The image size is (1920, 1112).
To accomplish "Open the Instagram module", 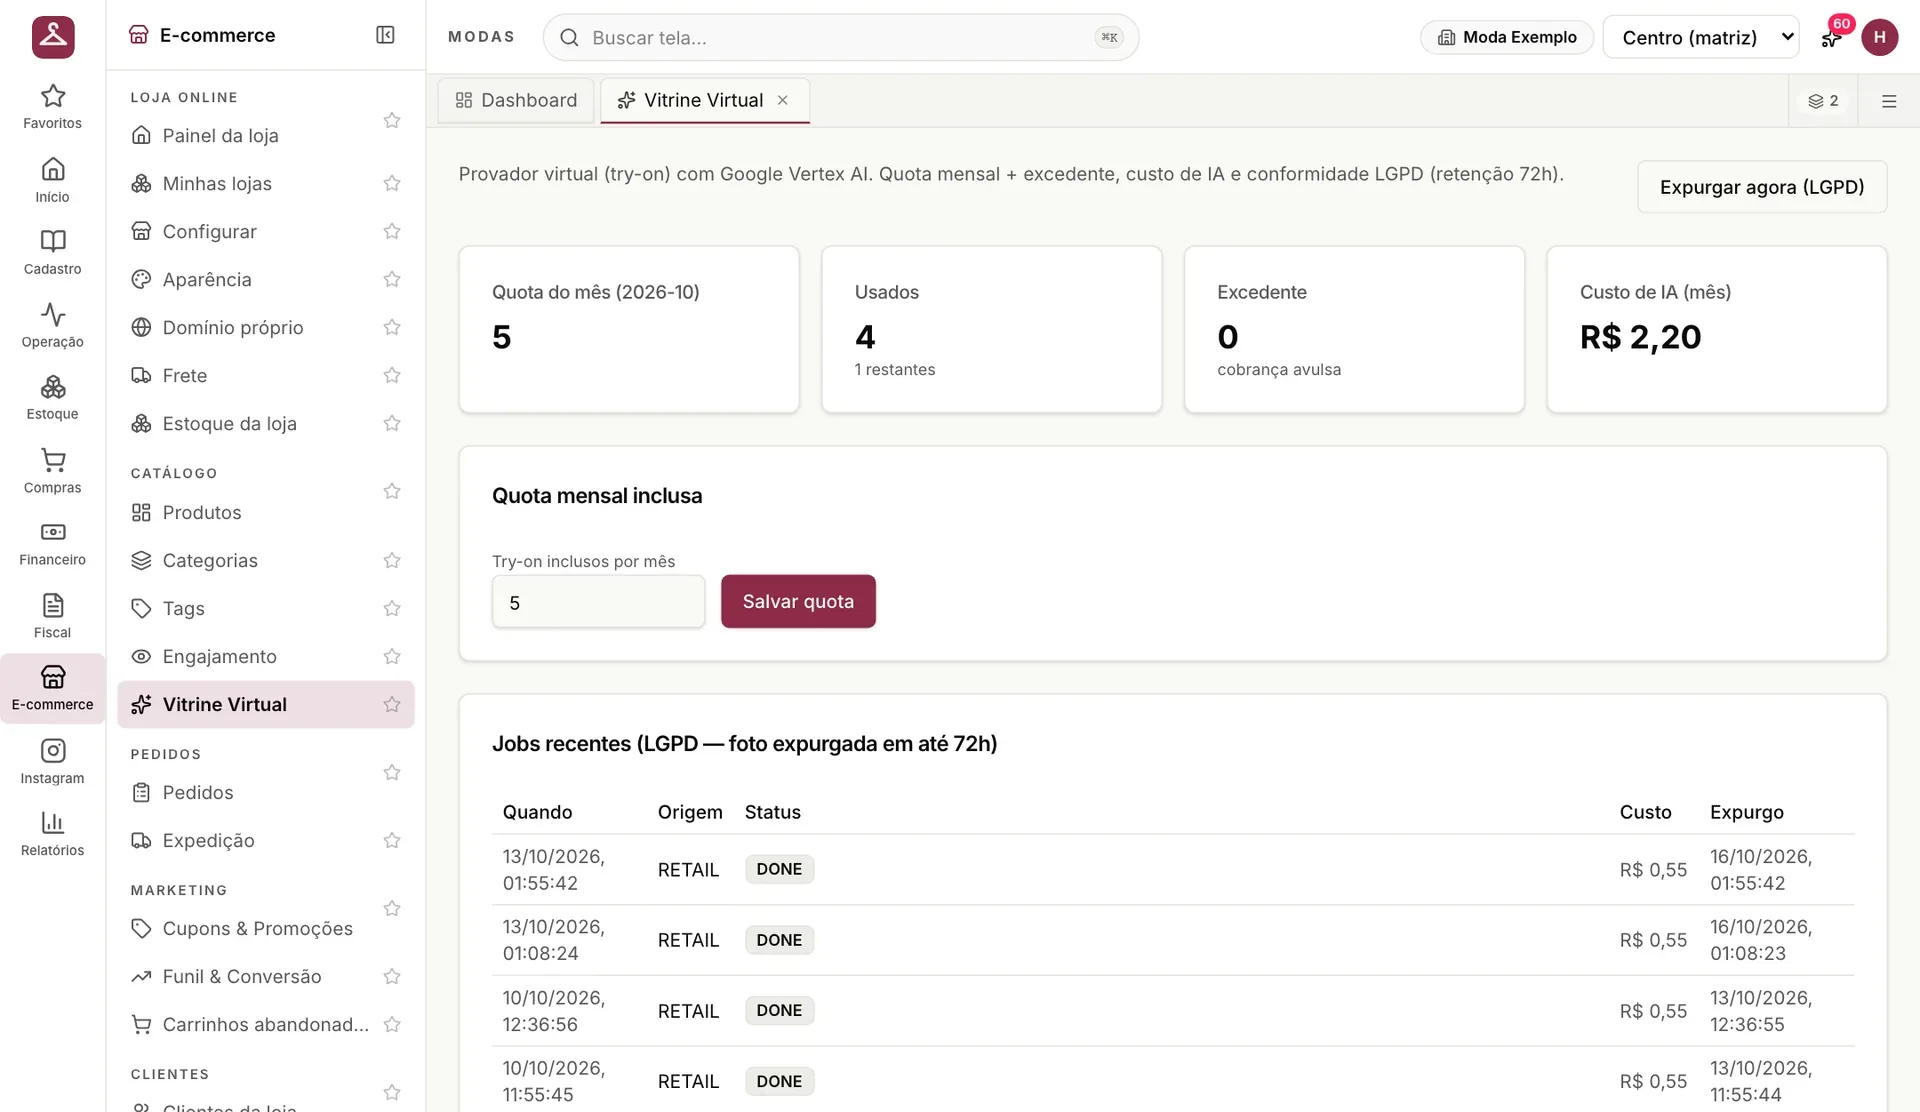I will pyautogui.click(x=52, y=762).
